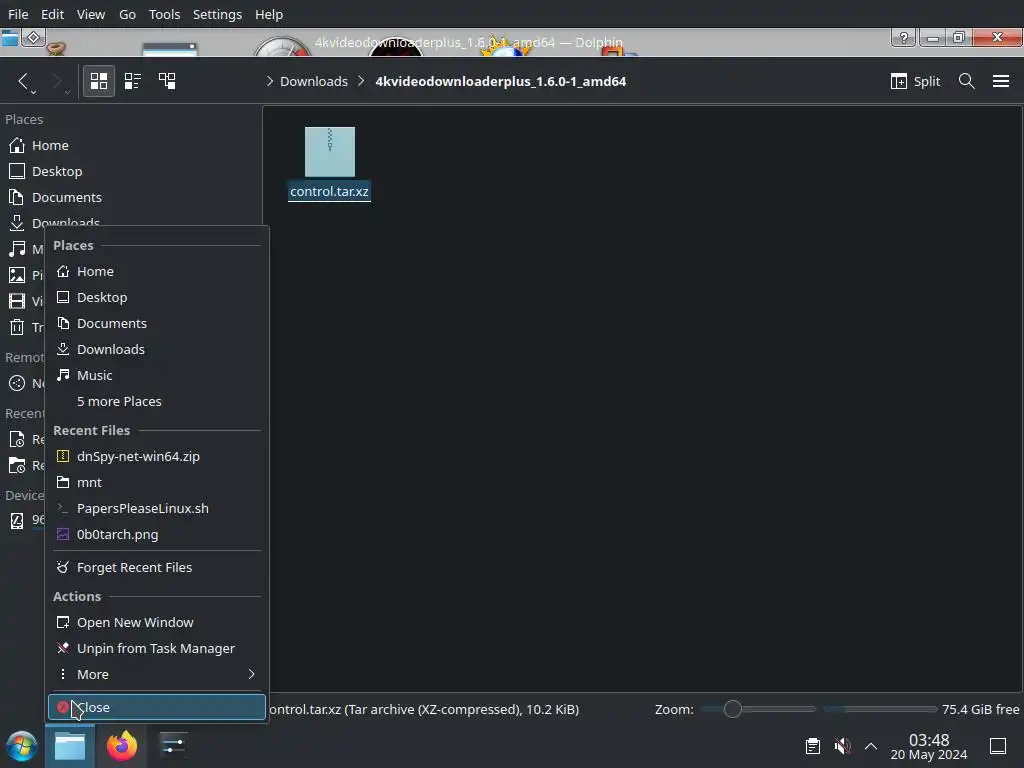
Task: Choose Documents in the taskbar popup menu
Action: tap(157, 323)
